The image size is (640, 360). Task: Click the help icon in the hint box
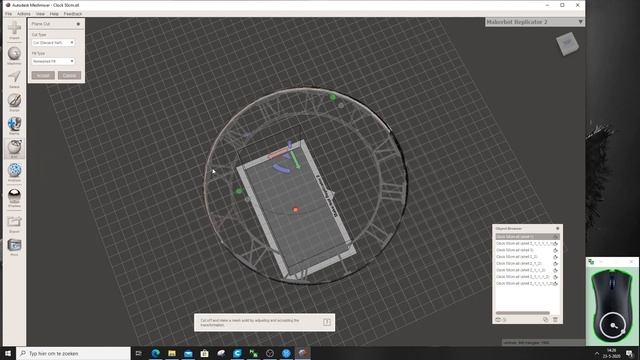coord(327,322)
